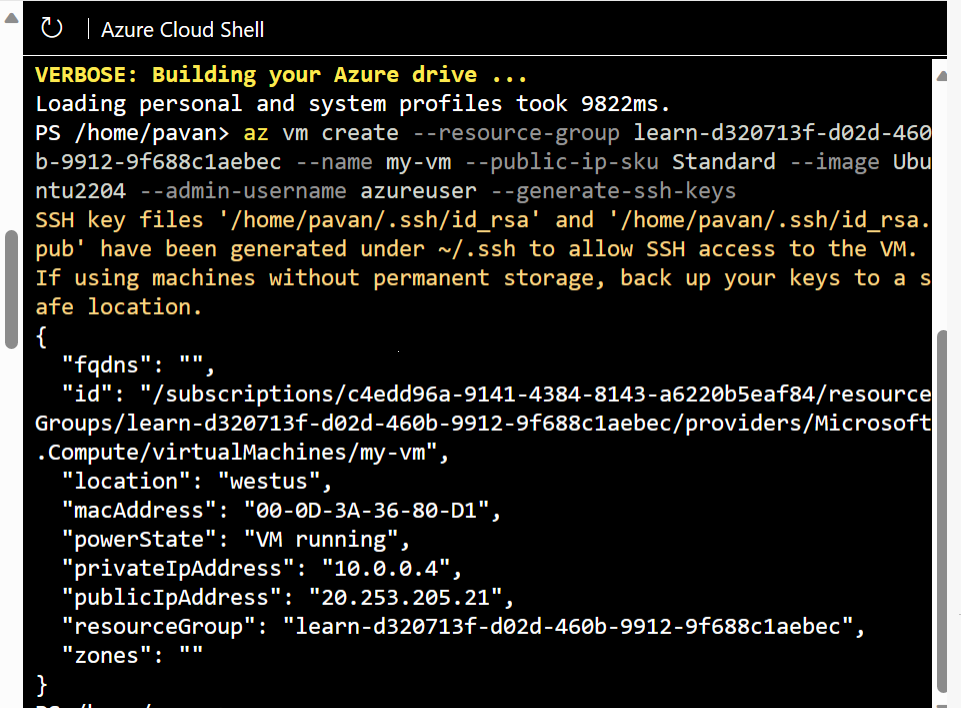Click the up arrow on the left scrollbar
Screen dimensions: 961x708
point(10,14)
